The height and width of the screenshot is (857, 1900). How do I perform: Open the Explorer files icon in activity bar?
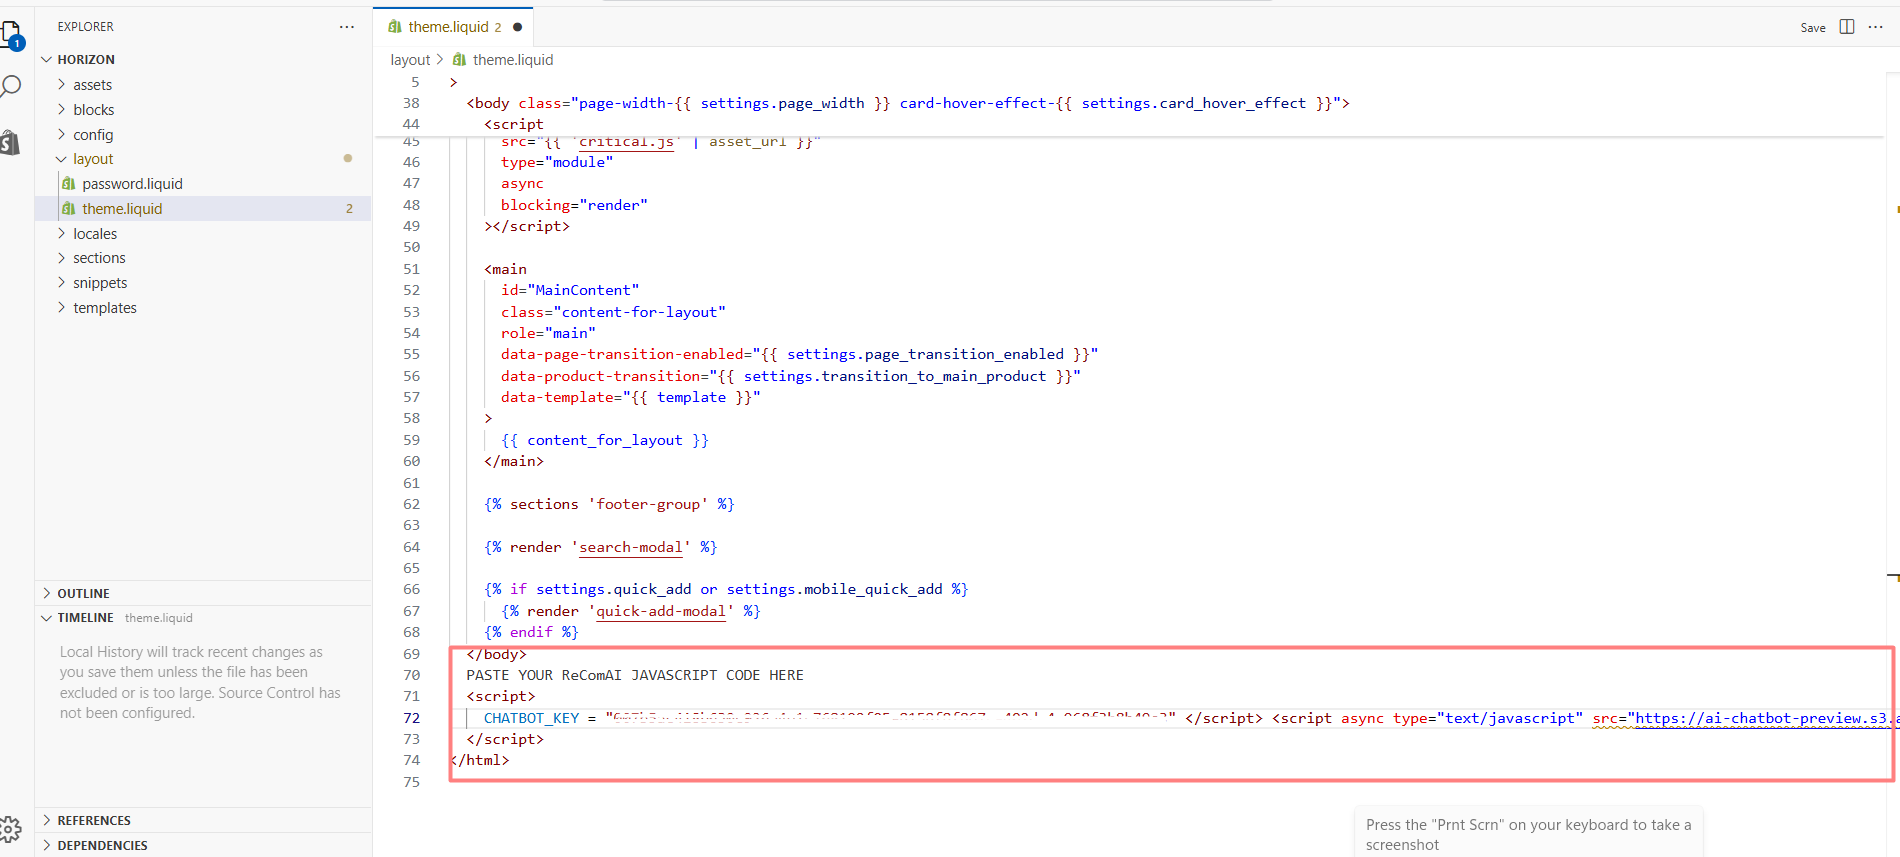[12, 35]
